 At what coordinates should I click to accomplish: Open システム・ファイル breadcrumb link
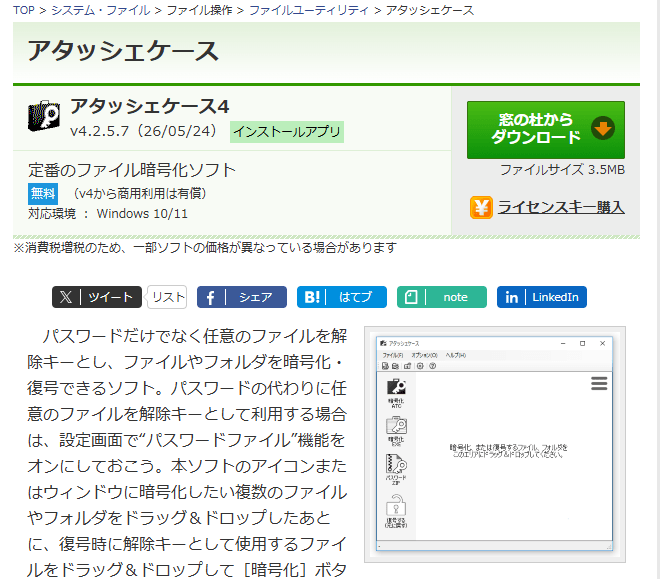100,10
